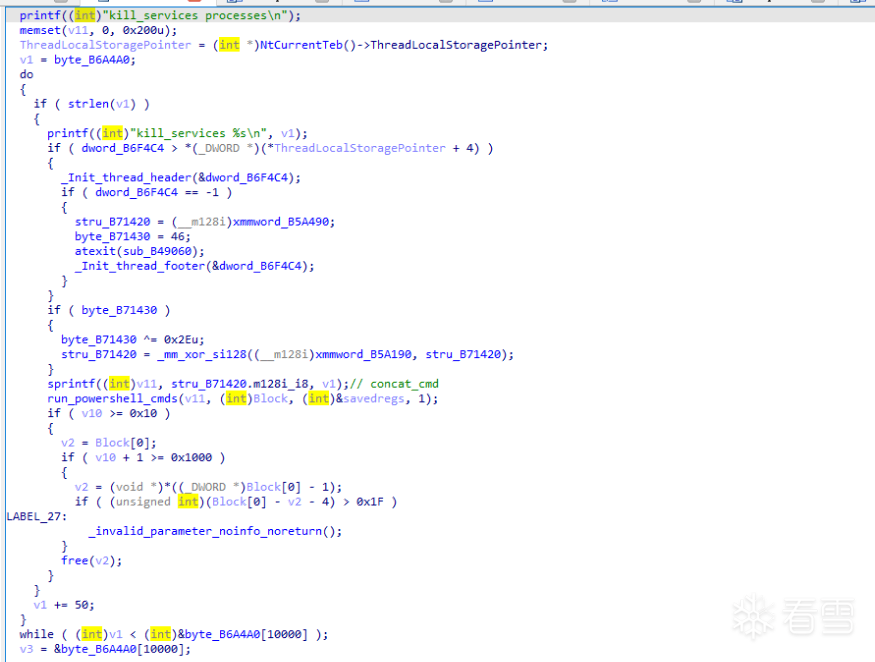Click _invalid_parameter_noinfo_noreturn call

[x=205, y=531]
